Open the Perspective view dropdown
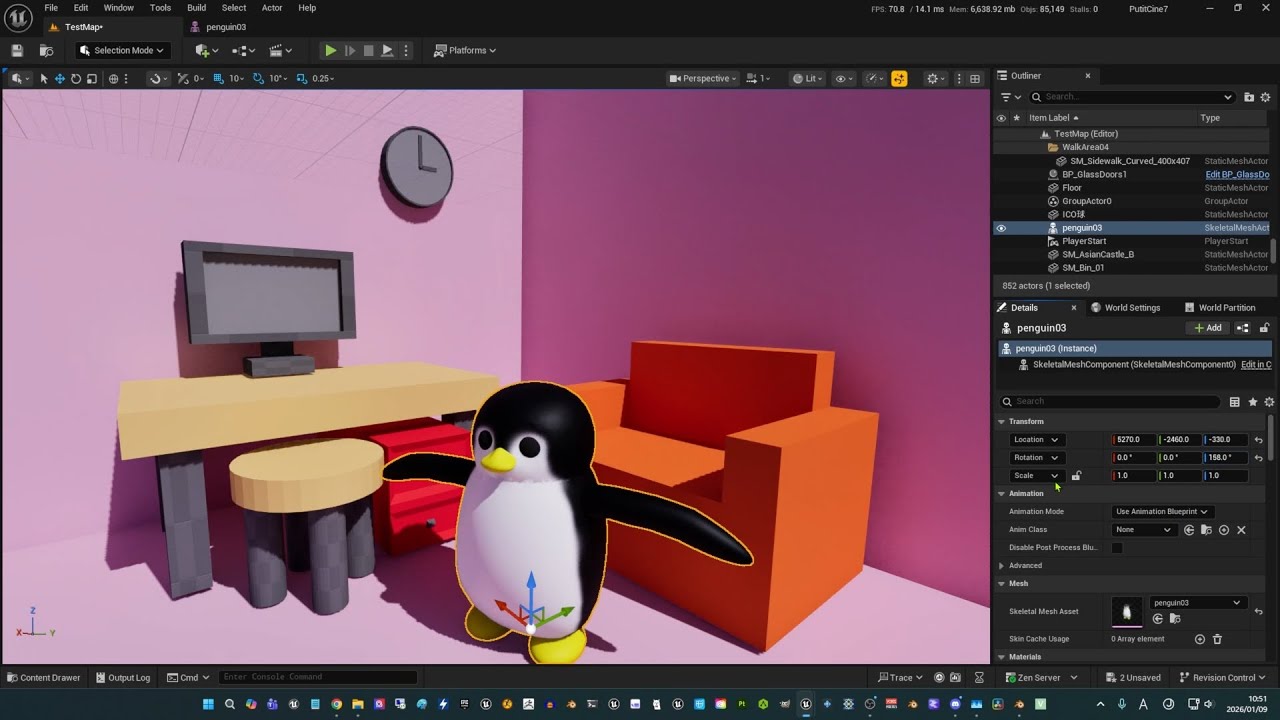The width and height of the screenshot is (1280, 720). pyautogui.click(x=703, y=78)
